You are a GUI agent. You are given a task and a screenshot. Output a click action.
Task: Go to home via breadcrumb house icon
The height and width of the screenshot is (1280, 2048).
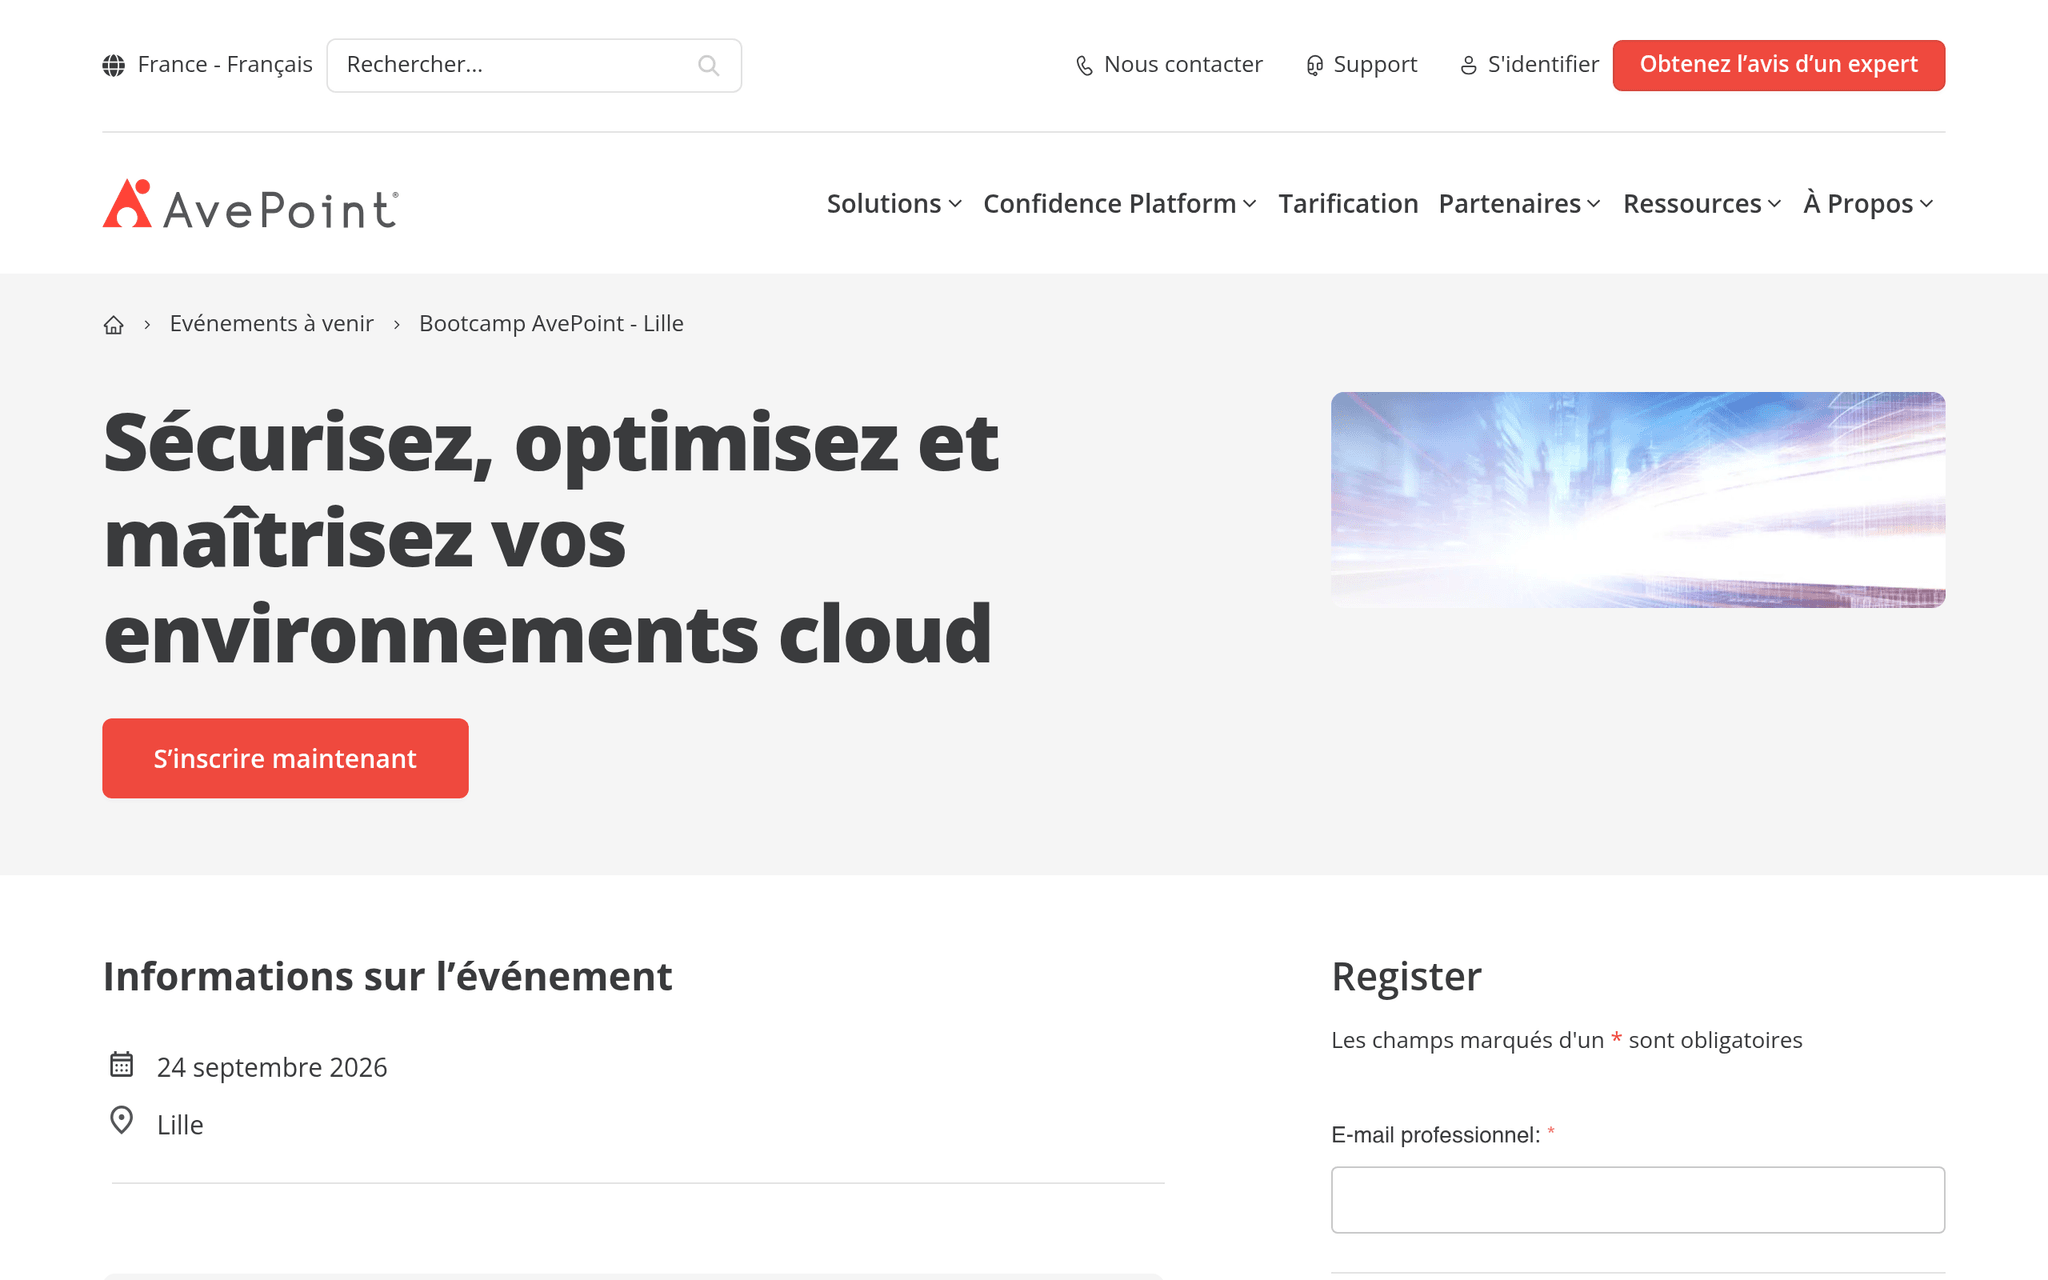pos(114,324)
